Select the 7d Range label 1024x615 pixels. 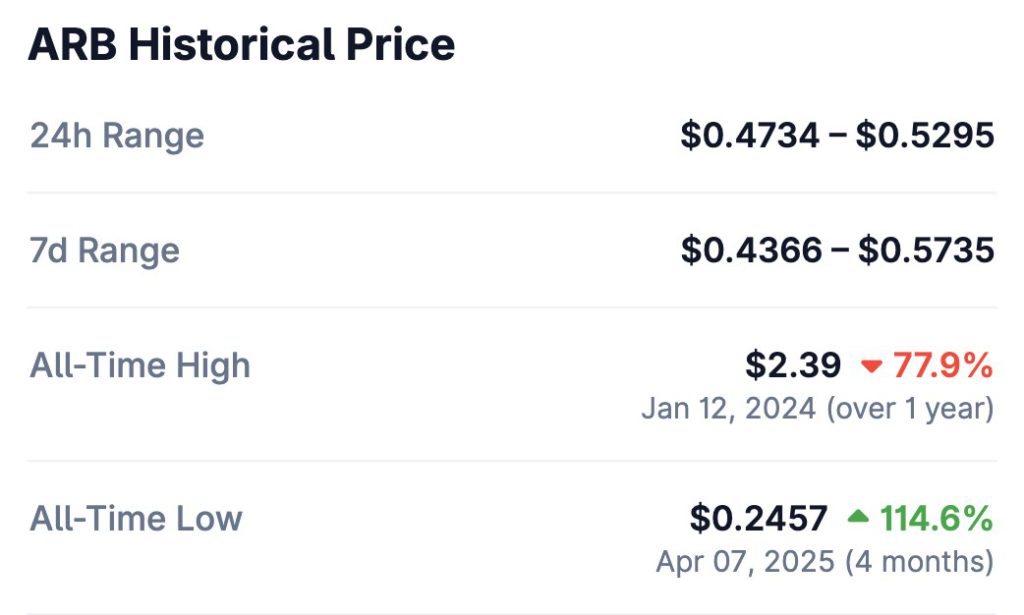(105, 250)
